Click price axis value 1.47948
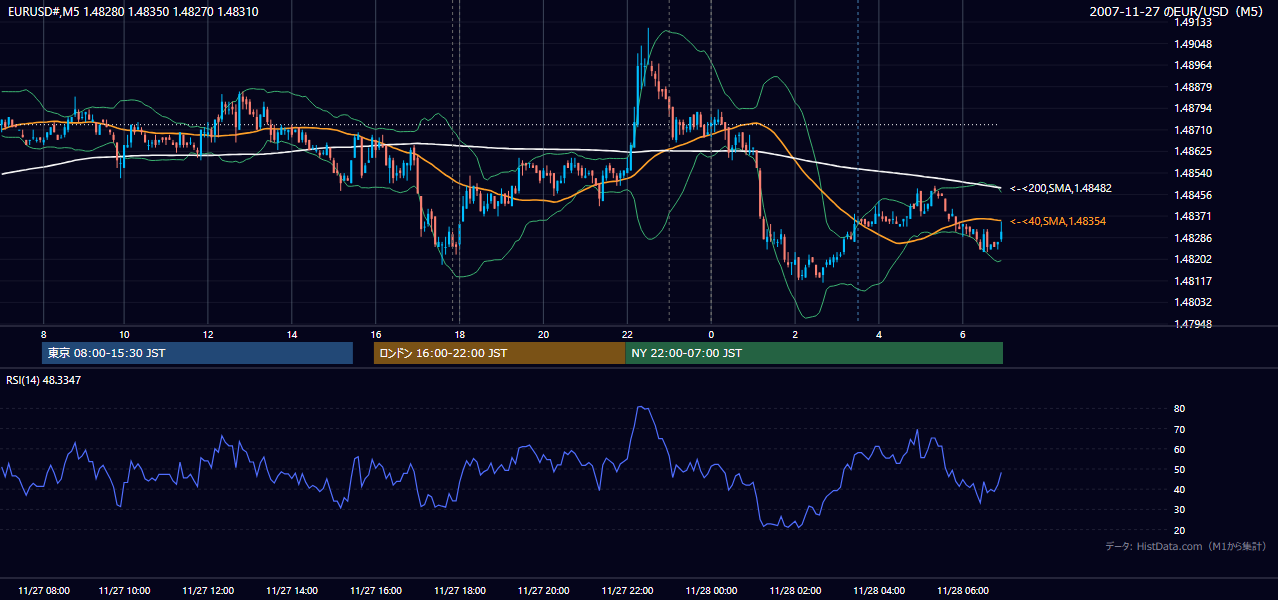This screenshot has width=1278, height=600. pyautogui.click(x=1194, y=324)
